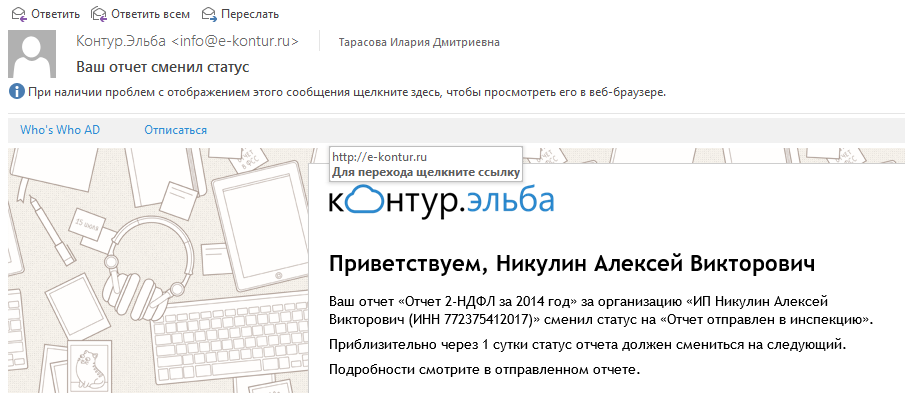The width and height of the screenshot is (905, 393).
Task: Click the Reply All envelope icon
Action: 99,14
